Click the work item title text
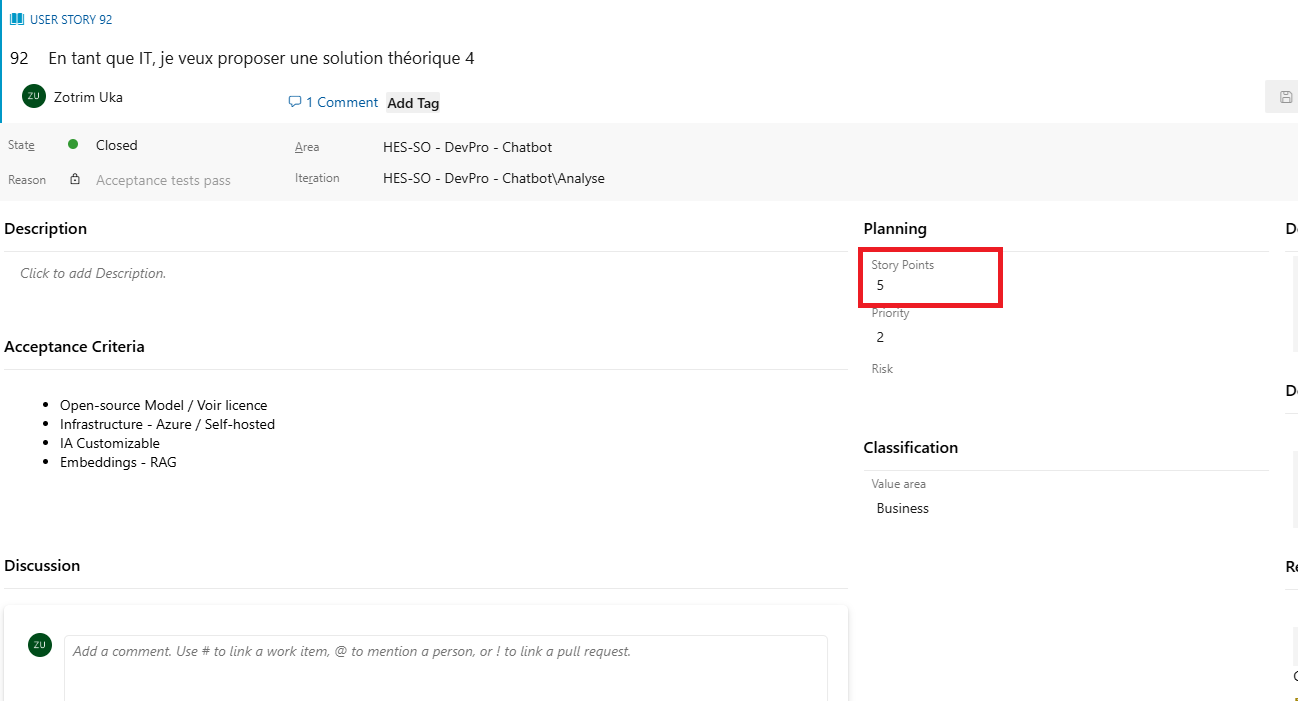This screenshot has height=701, width=1298. (261, 58)
